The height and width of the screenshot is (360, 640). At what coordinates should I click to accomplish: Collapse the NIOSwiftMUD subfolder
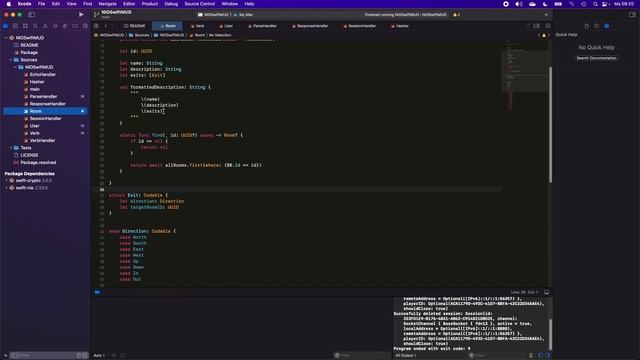pyautogui.click(x=16, y=67)
